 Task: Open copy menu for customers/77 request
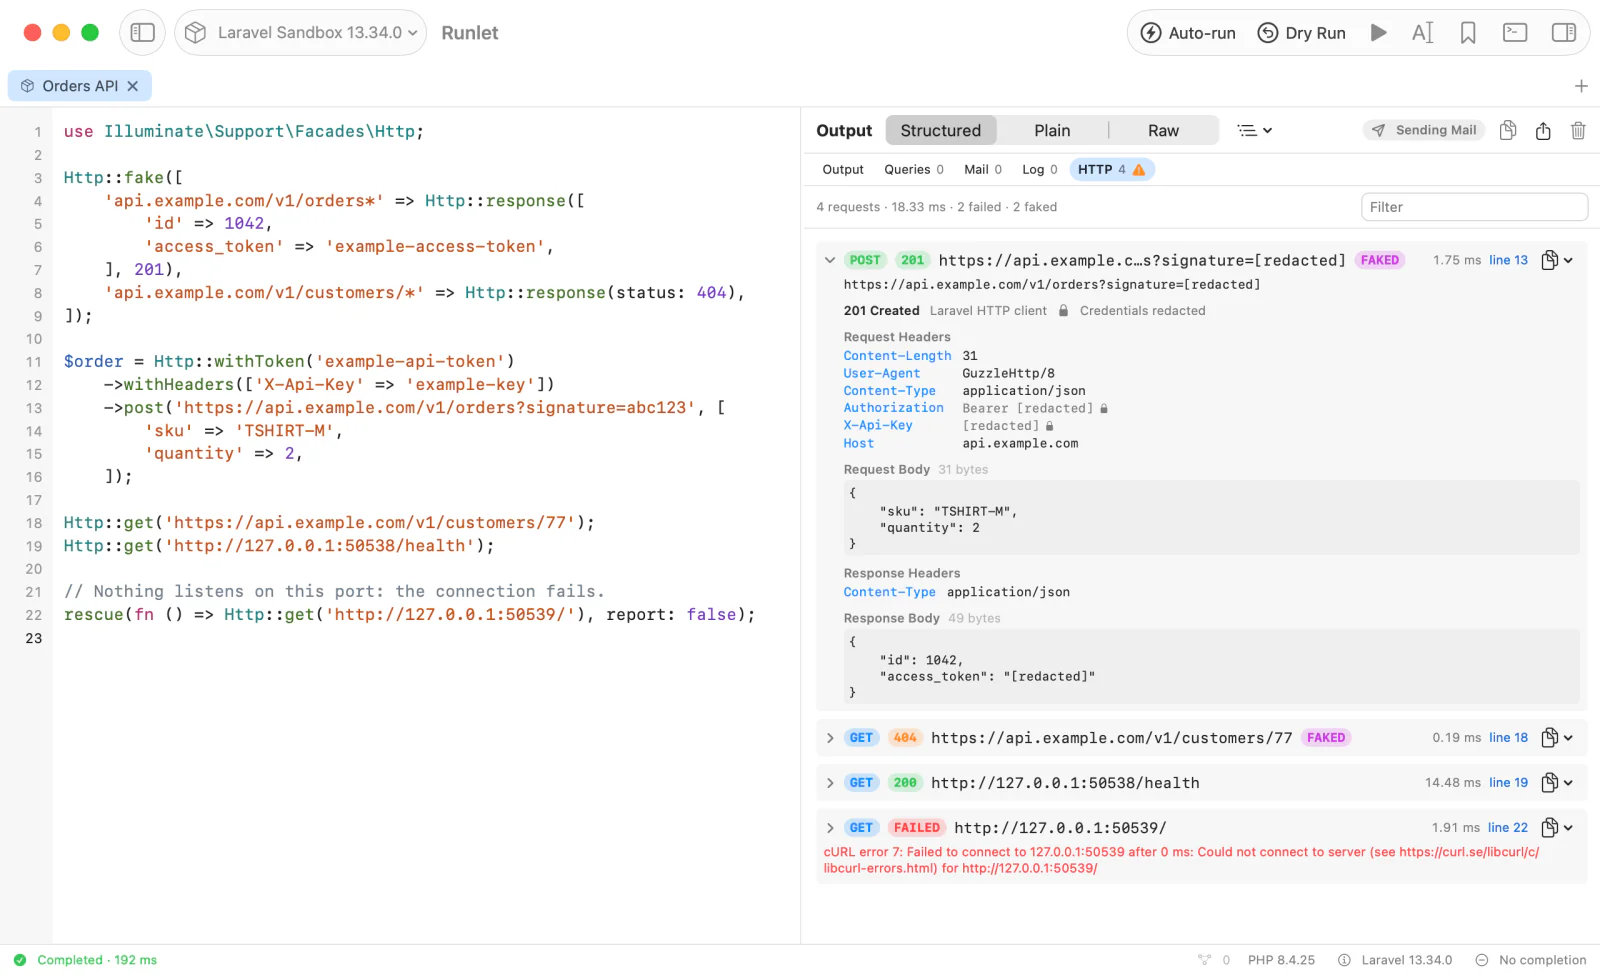1557,738
